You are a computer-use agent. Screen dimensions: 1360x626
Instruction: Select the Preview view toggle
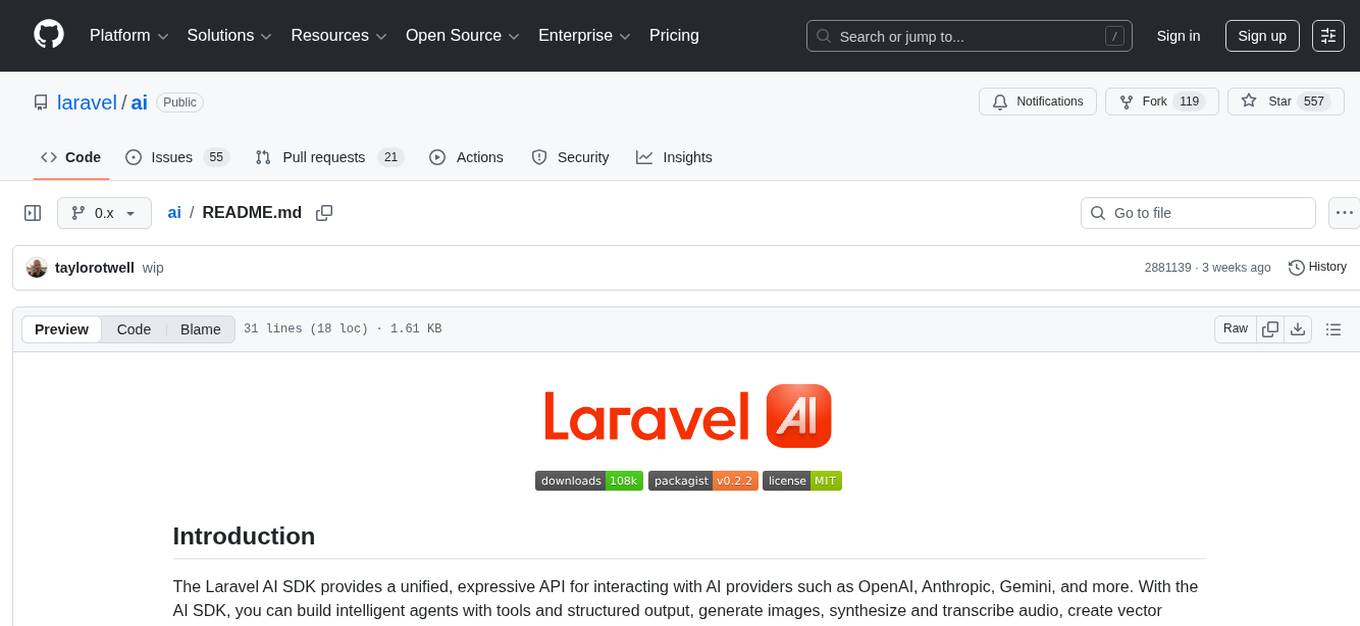pos(62,330)
